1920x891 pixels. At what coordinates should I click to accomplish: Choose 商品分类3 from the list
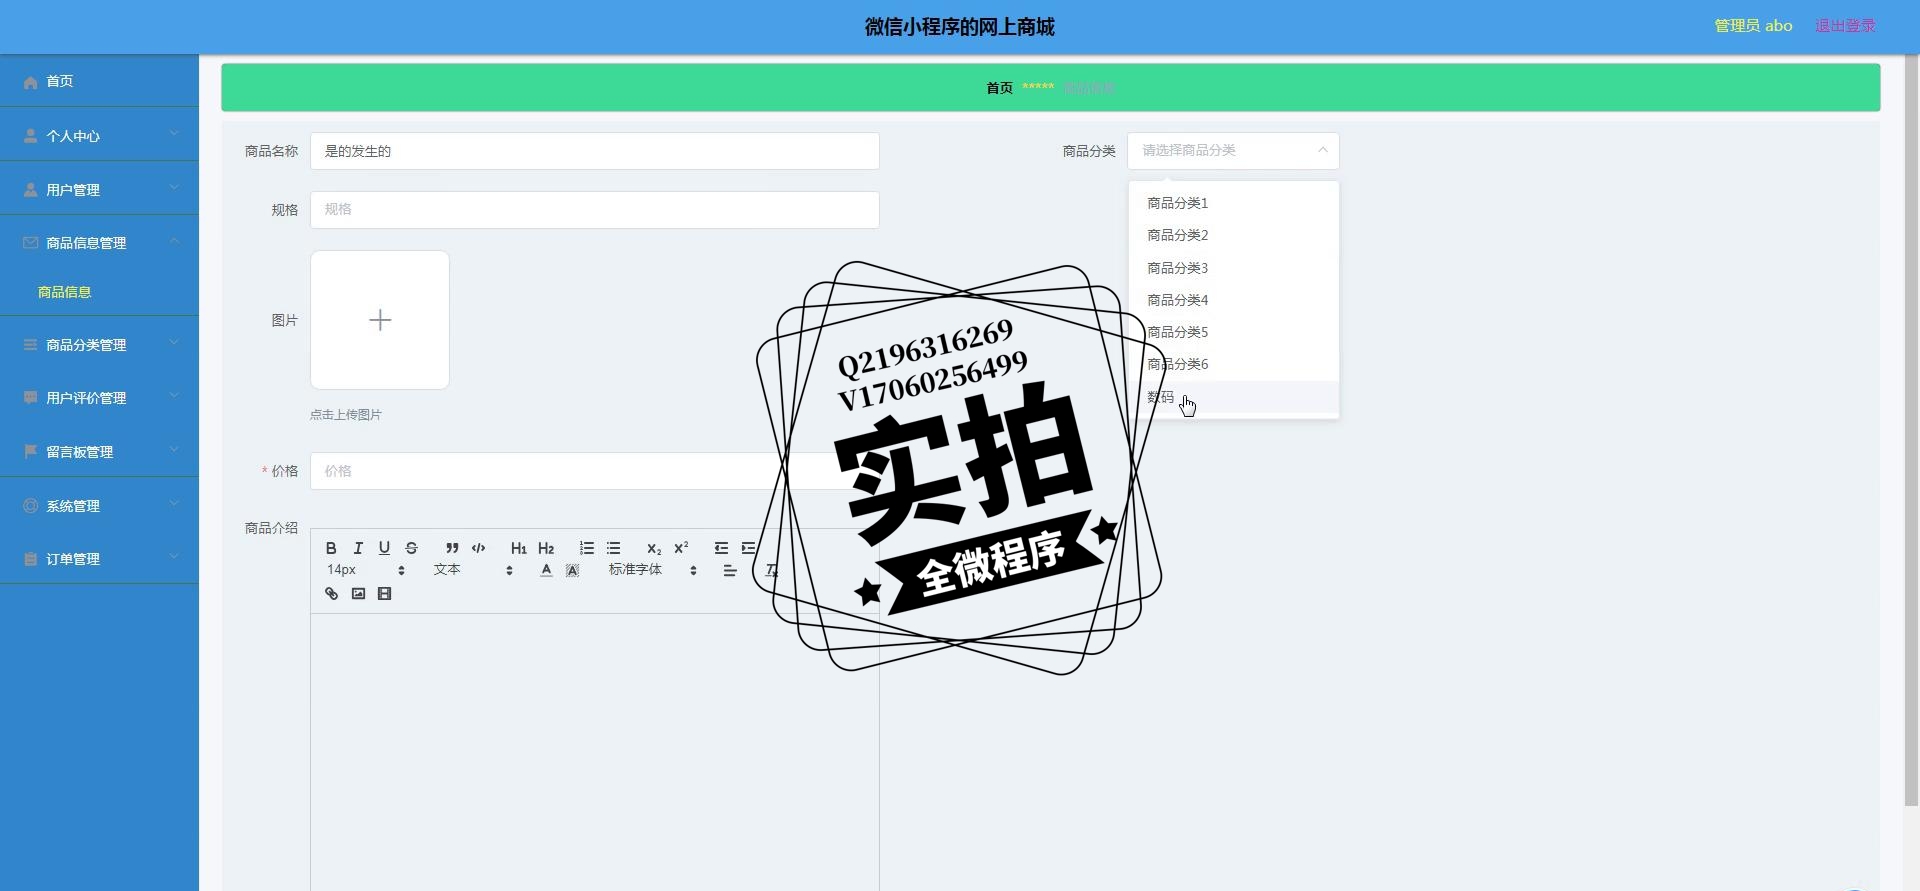(1233, 268)
